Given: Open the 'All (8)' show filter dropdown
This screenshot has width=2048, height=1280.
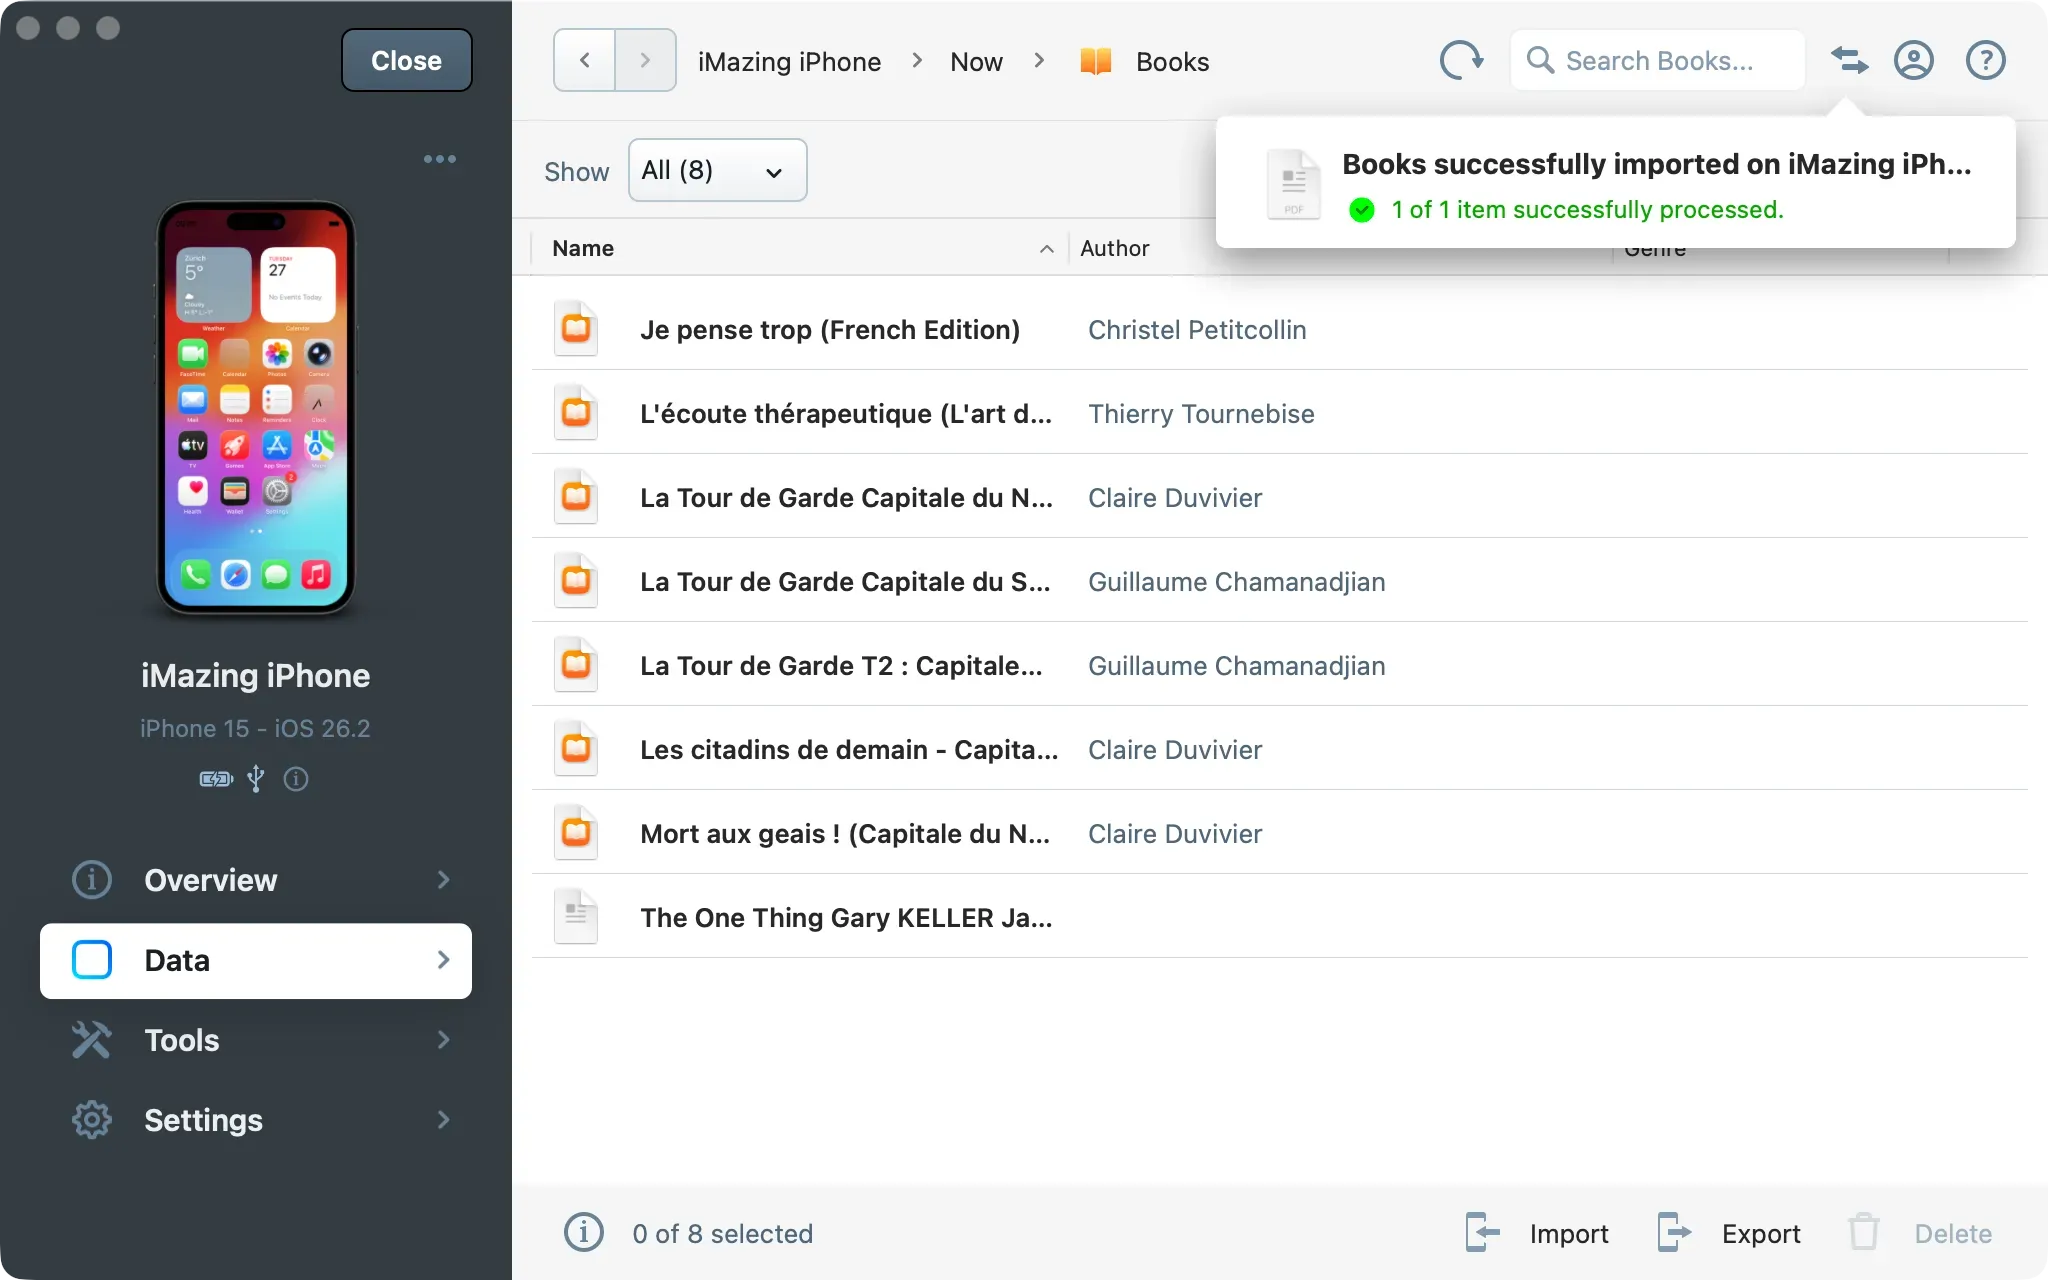Looking at the screenshot, I should click(717, 170).
